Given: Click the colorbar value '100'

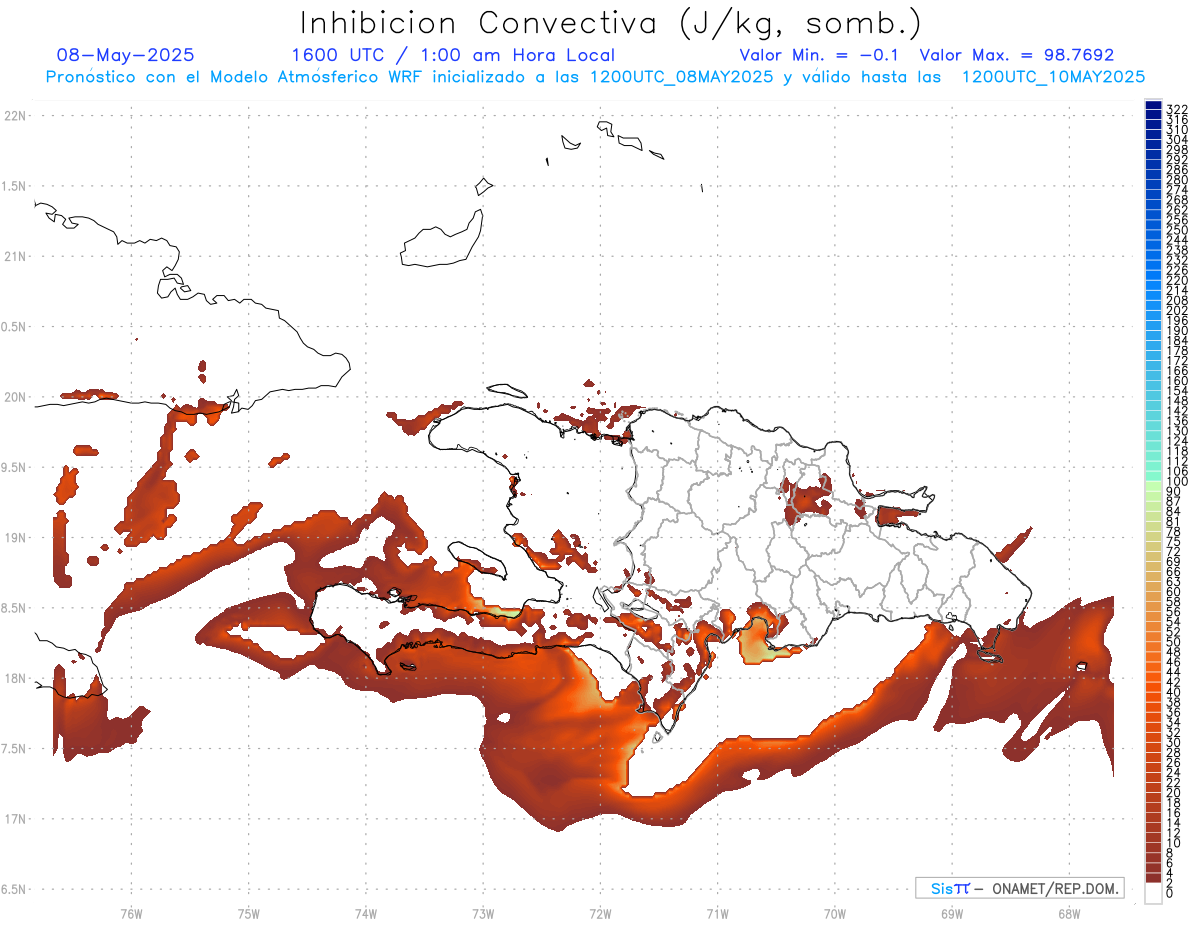Looking at the screenshot, I should [1177, 481].
